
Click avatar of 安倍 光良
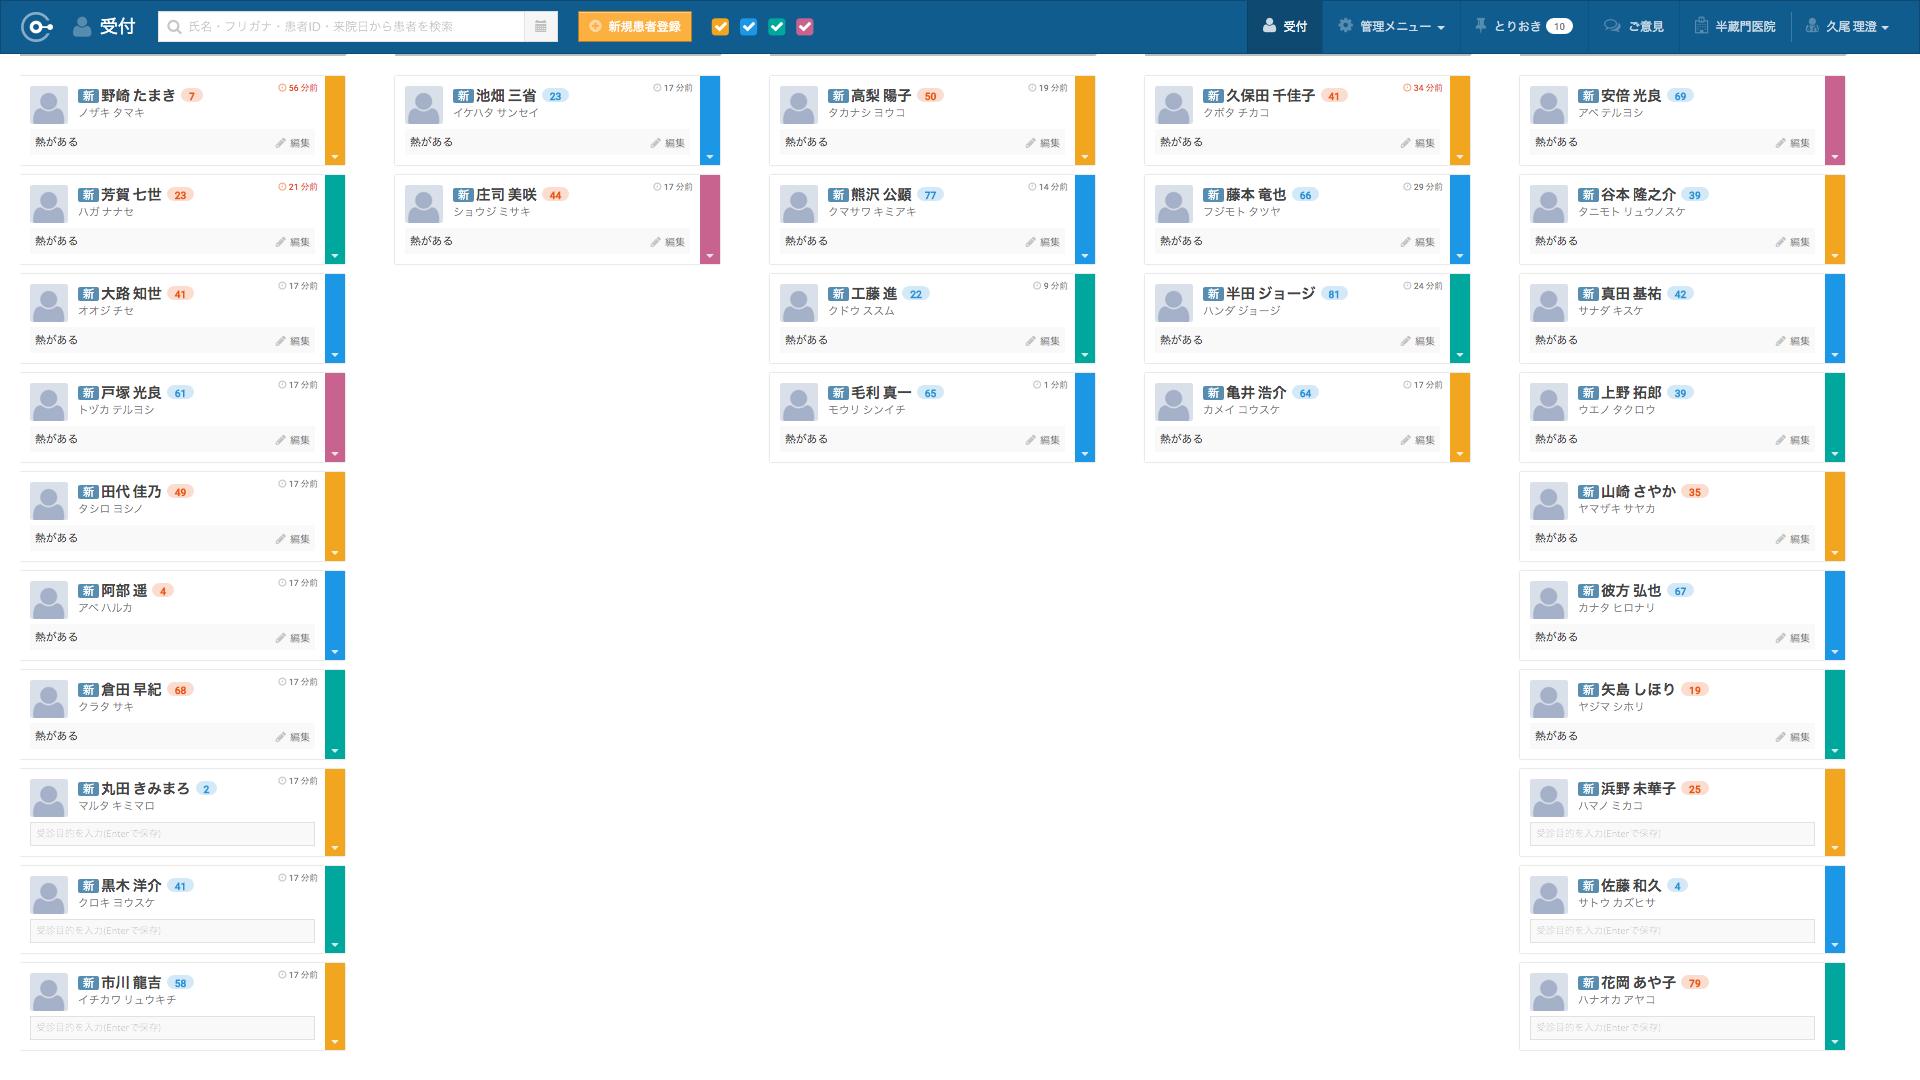coord(1549,105)
